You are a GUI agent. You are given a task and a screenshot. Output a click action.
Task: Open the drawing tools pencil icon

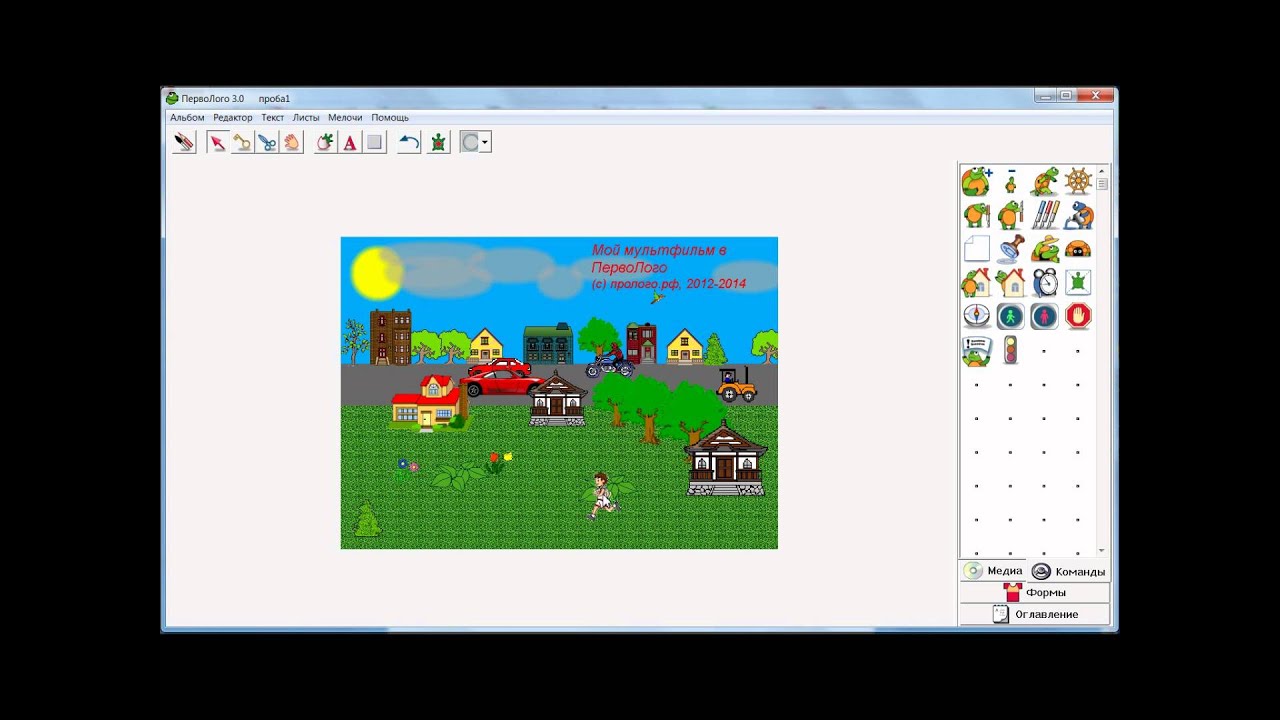click(x=184, y=142)
